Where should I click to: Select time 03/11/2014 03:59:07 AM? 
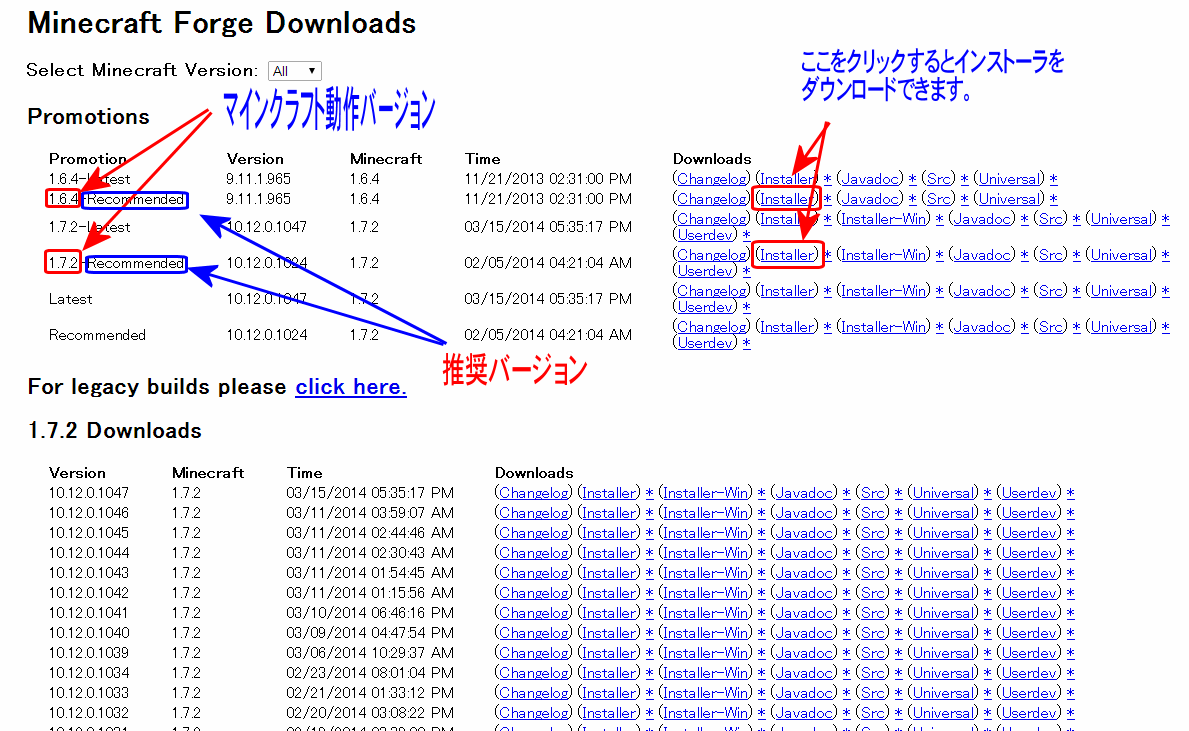click(x=370, y=513)
